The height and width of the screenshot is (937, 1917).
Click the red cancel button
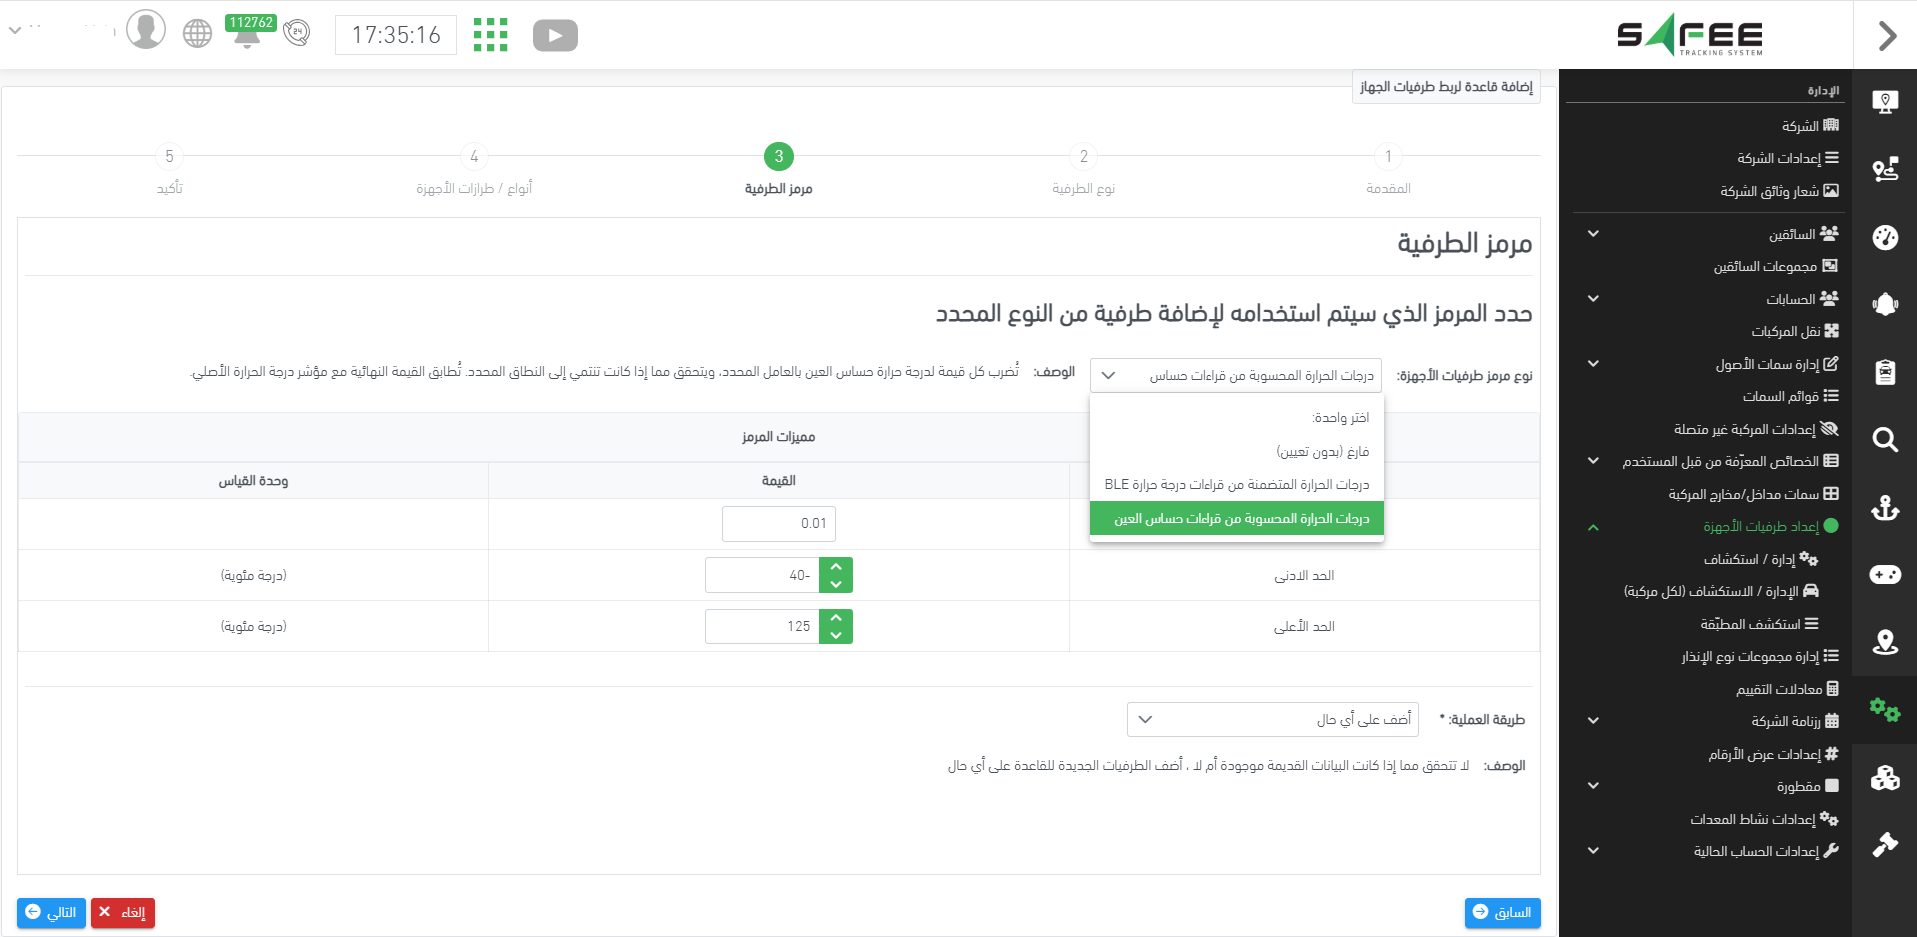click(x=123, y=913)
